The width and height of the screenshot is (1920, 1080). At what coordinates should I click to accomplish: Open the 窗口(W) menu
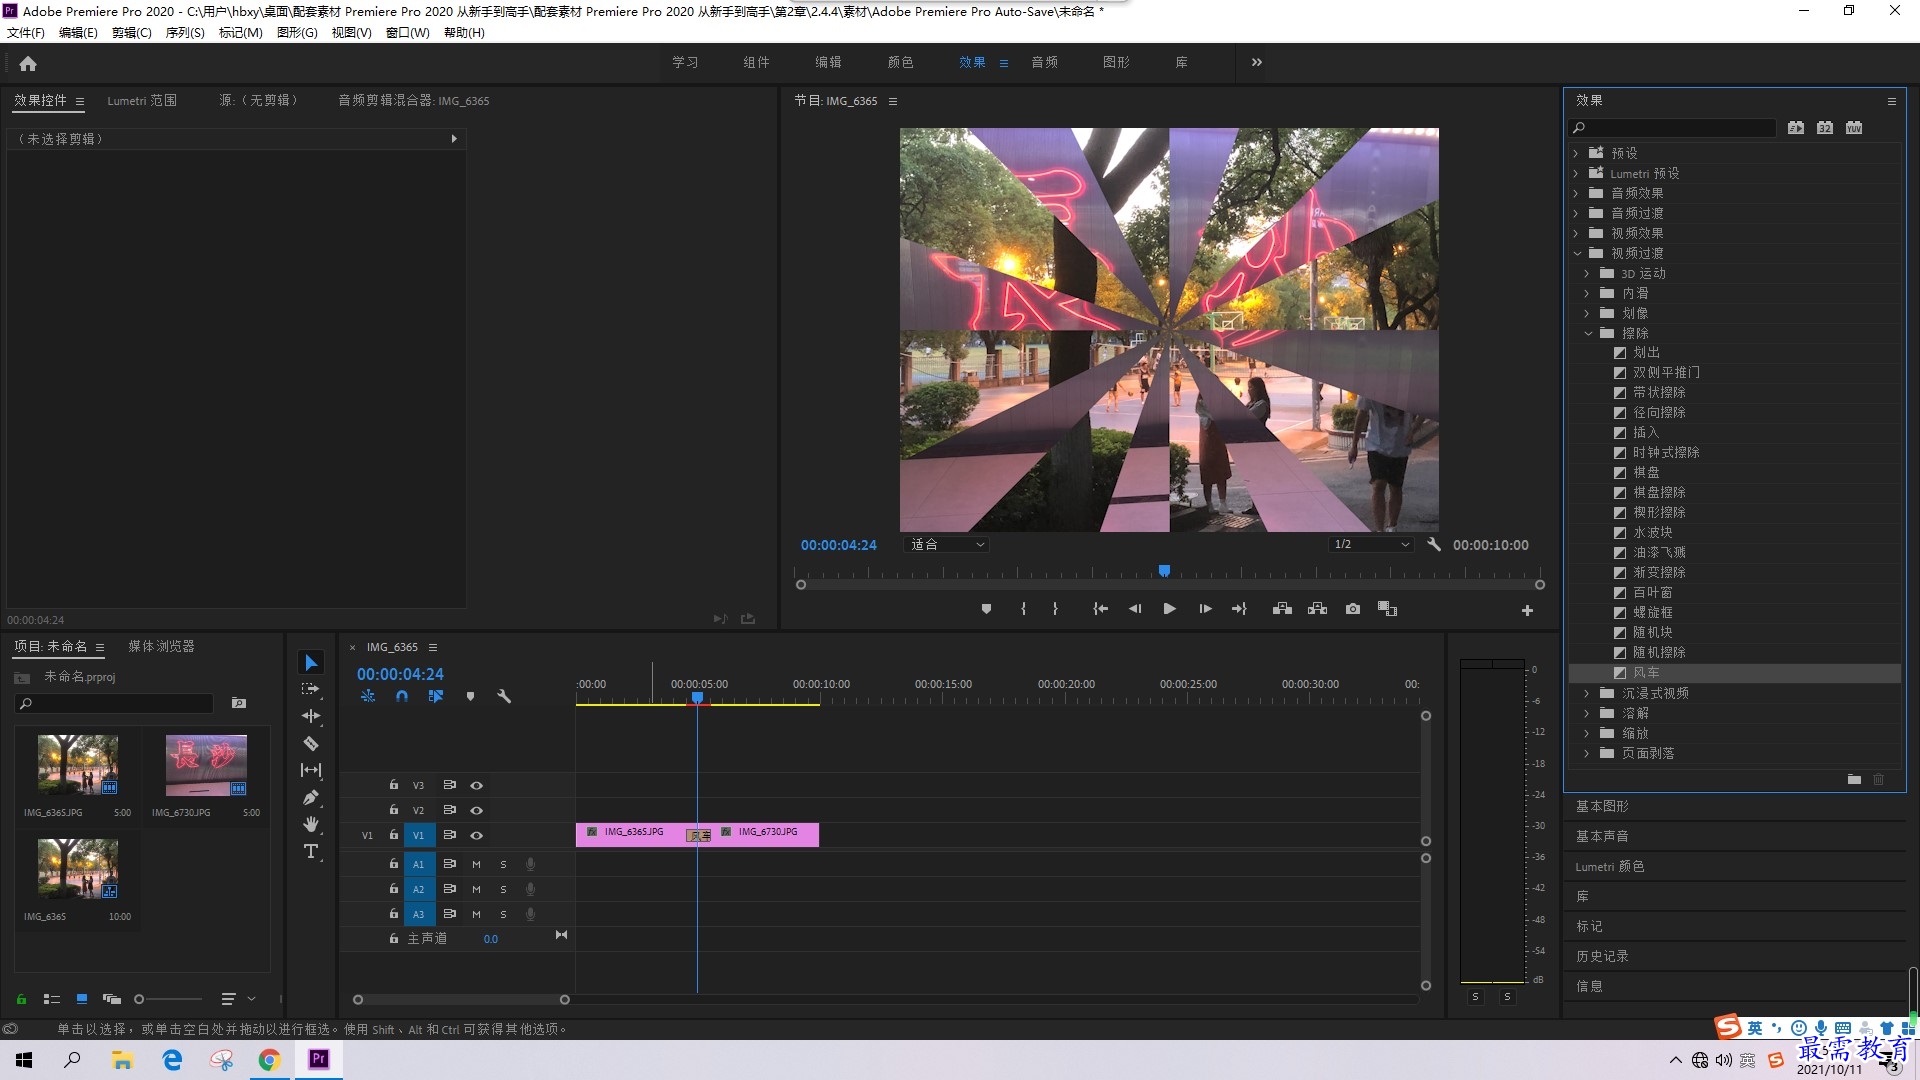click(x=407, y=32)
